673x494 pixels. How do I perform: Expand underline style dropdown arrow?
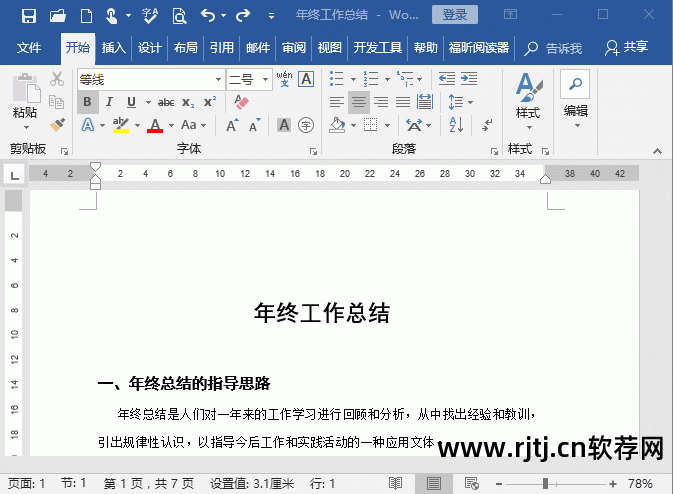click(148, 102)
